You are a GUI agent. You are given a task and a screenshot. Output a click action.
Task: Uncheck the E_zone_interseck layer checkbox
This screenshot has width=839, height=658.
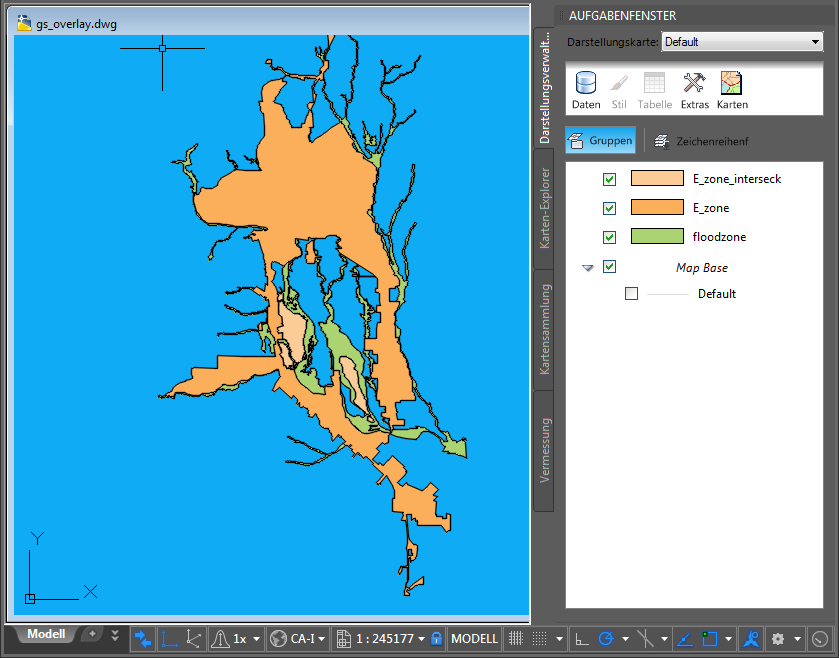[610, 179]
